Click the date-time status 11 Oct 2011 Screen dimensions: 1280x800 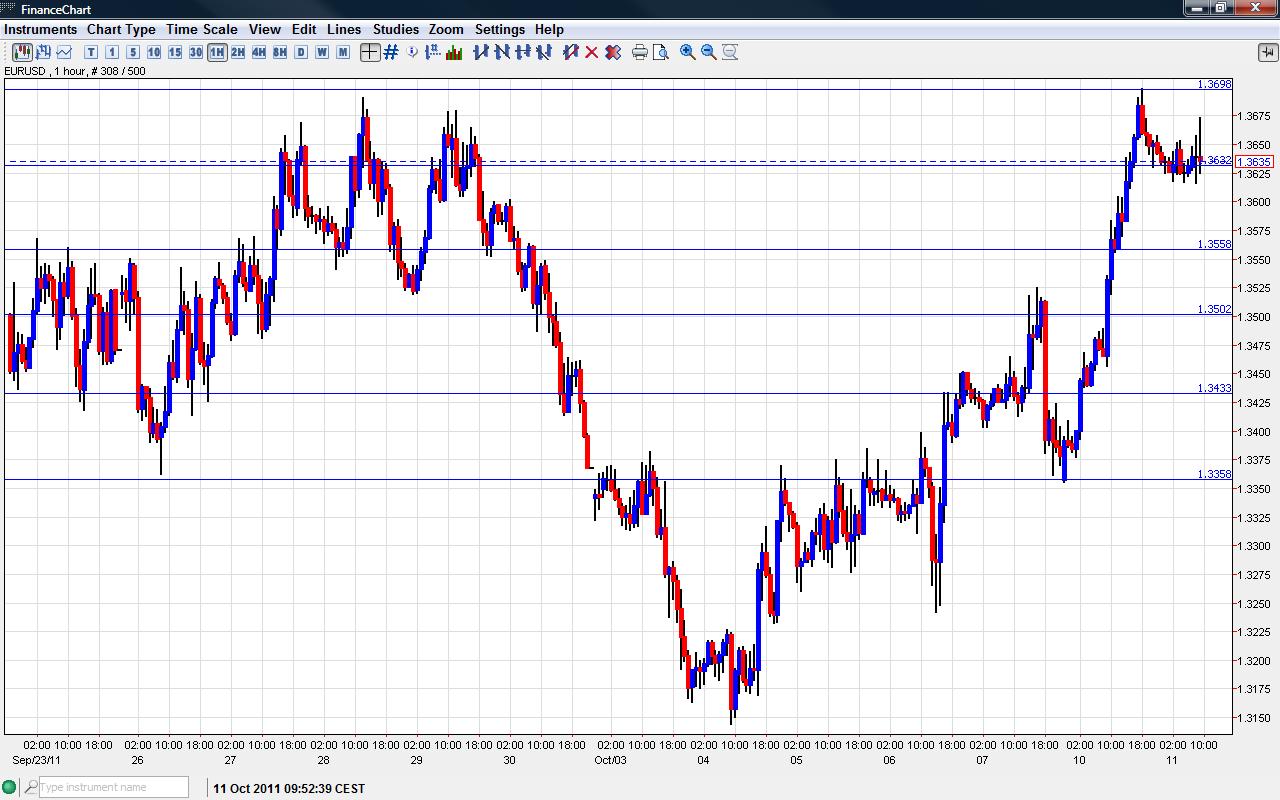289,788
